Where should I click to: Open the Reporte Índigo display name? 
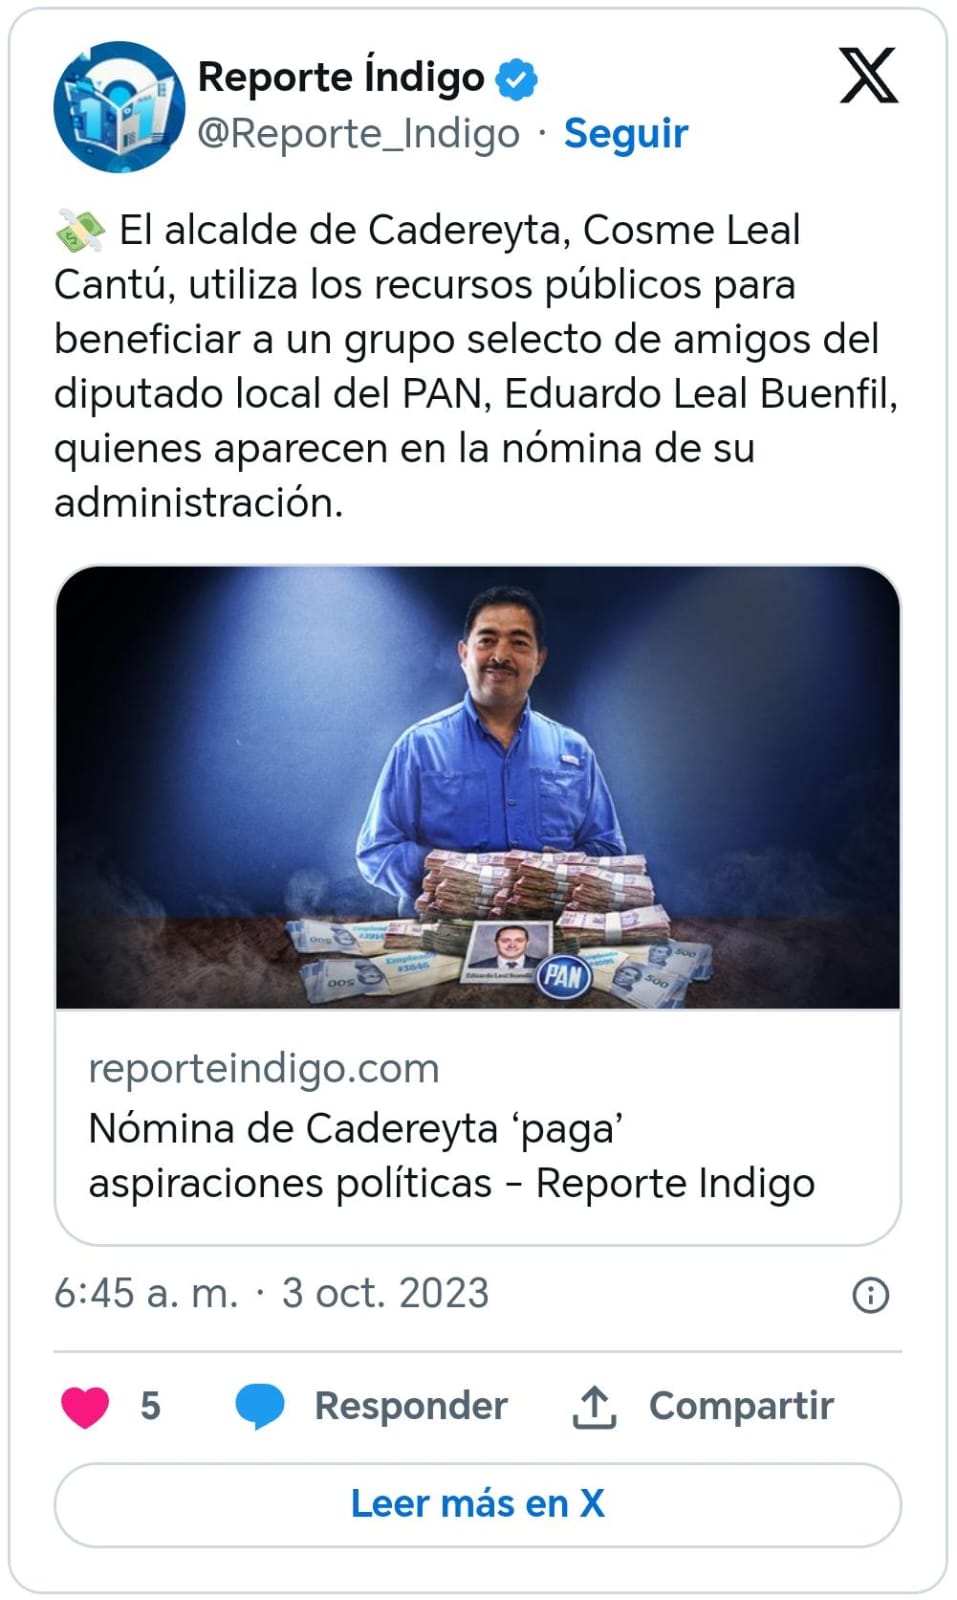[x=341, y=78]
